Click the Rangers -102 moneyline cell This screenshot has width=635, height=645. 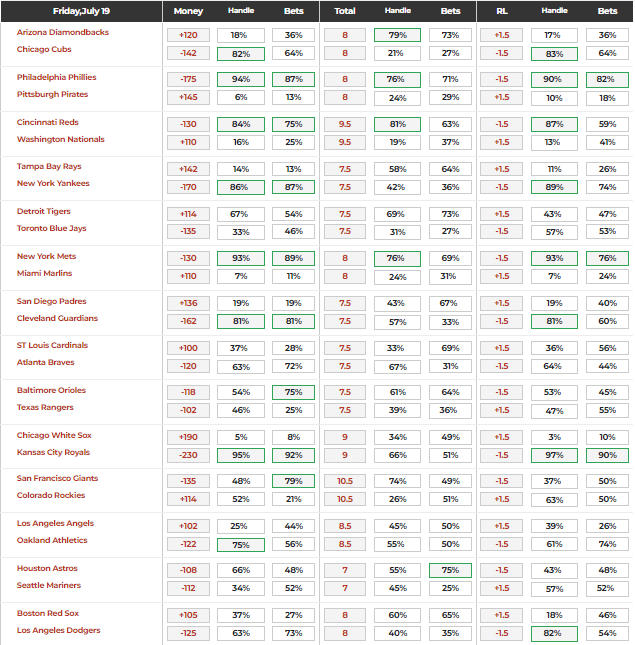click(188, 411)
